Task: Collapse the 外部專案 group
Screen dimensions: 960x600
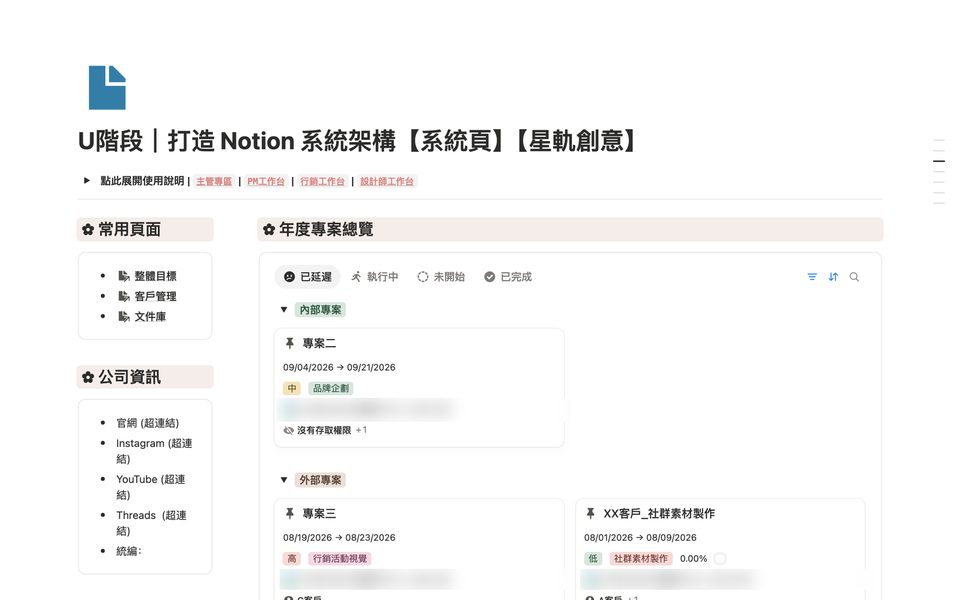Action: click(284, 480)
